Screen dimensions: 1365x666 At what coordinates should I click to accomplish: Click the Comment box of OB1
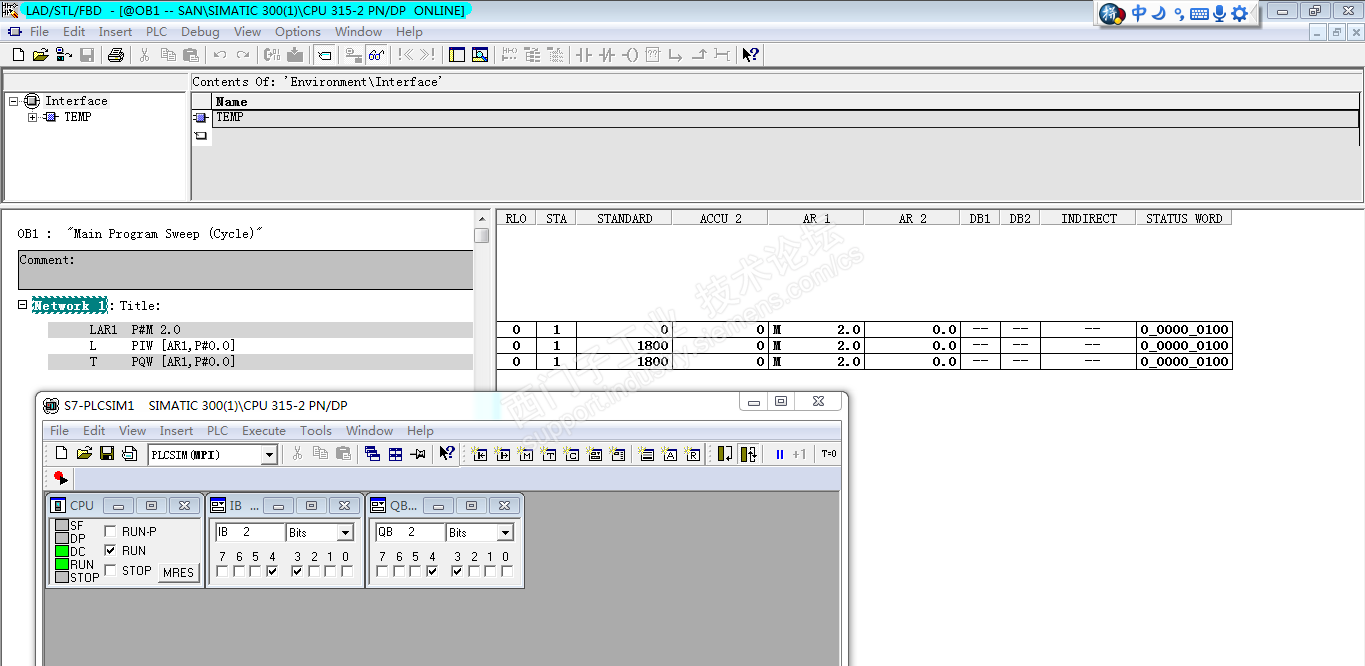[245, 270]
